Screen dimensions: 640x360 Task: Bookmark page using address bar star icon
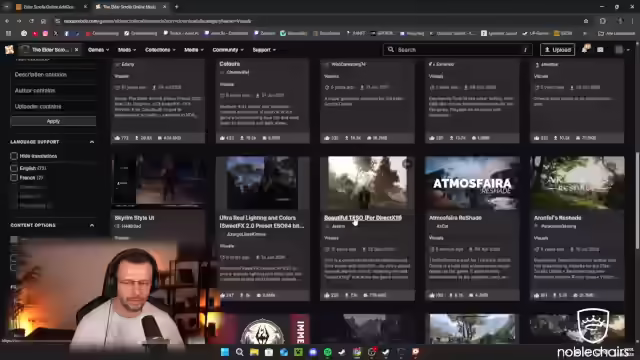click(586, 21)
